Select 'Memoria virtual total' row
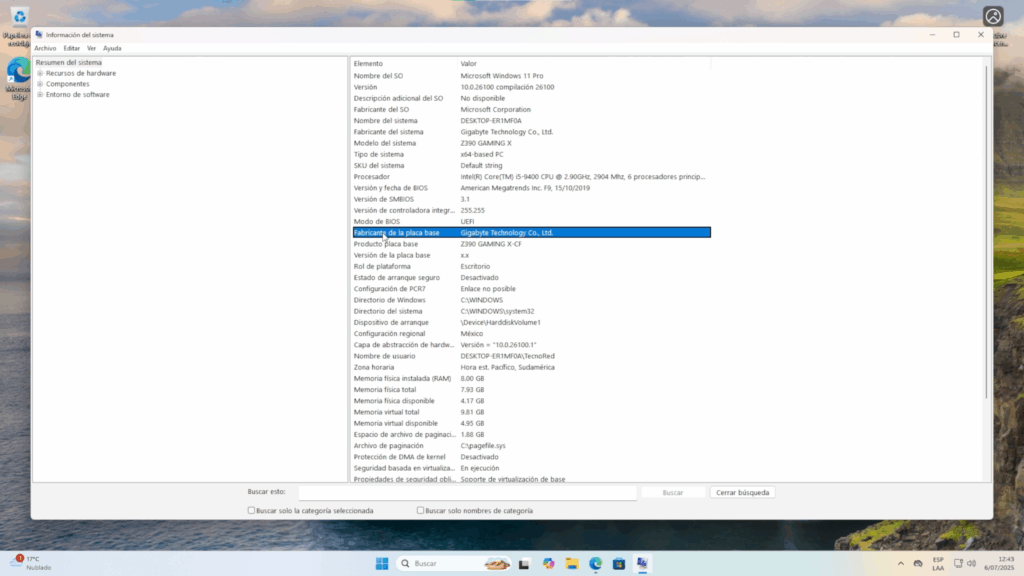This screenshot has height=576, width=1024. (531, 412)
